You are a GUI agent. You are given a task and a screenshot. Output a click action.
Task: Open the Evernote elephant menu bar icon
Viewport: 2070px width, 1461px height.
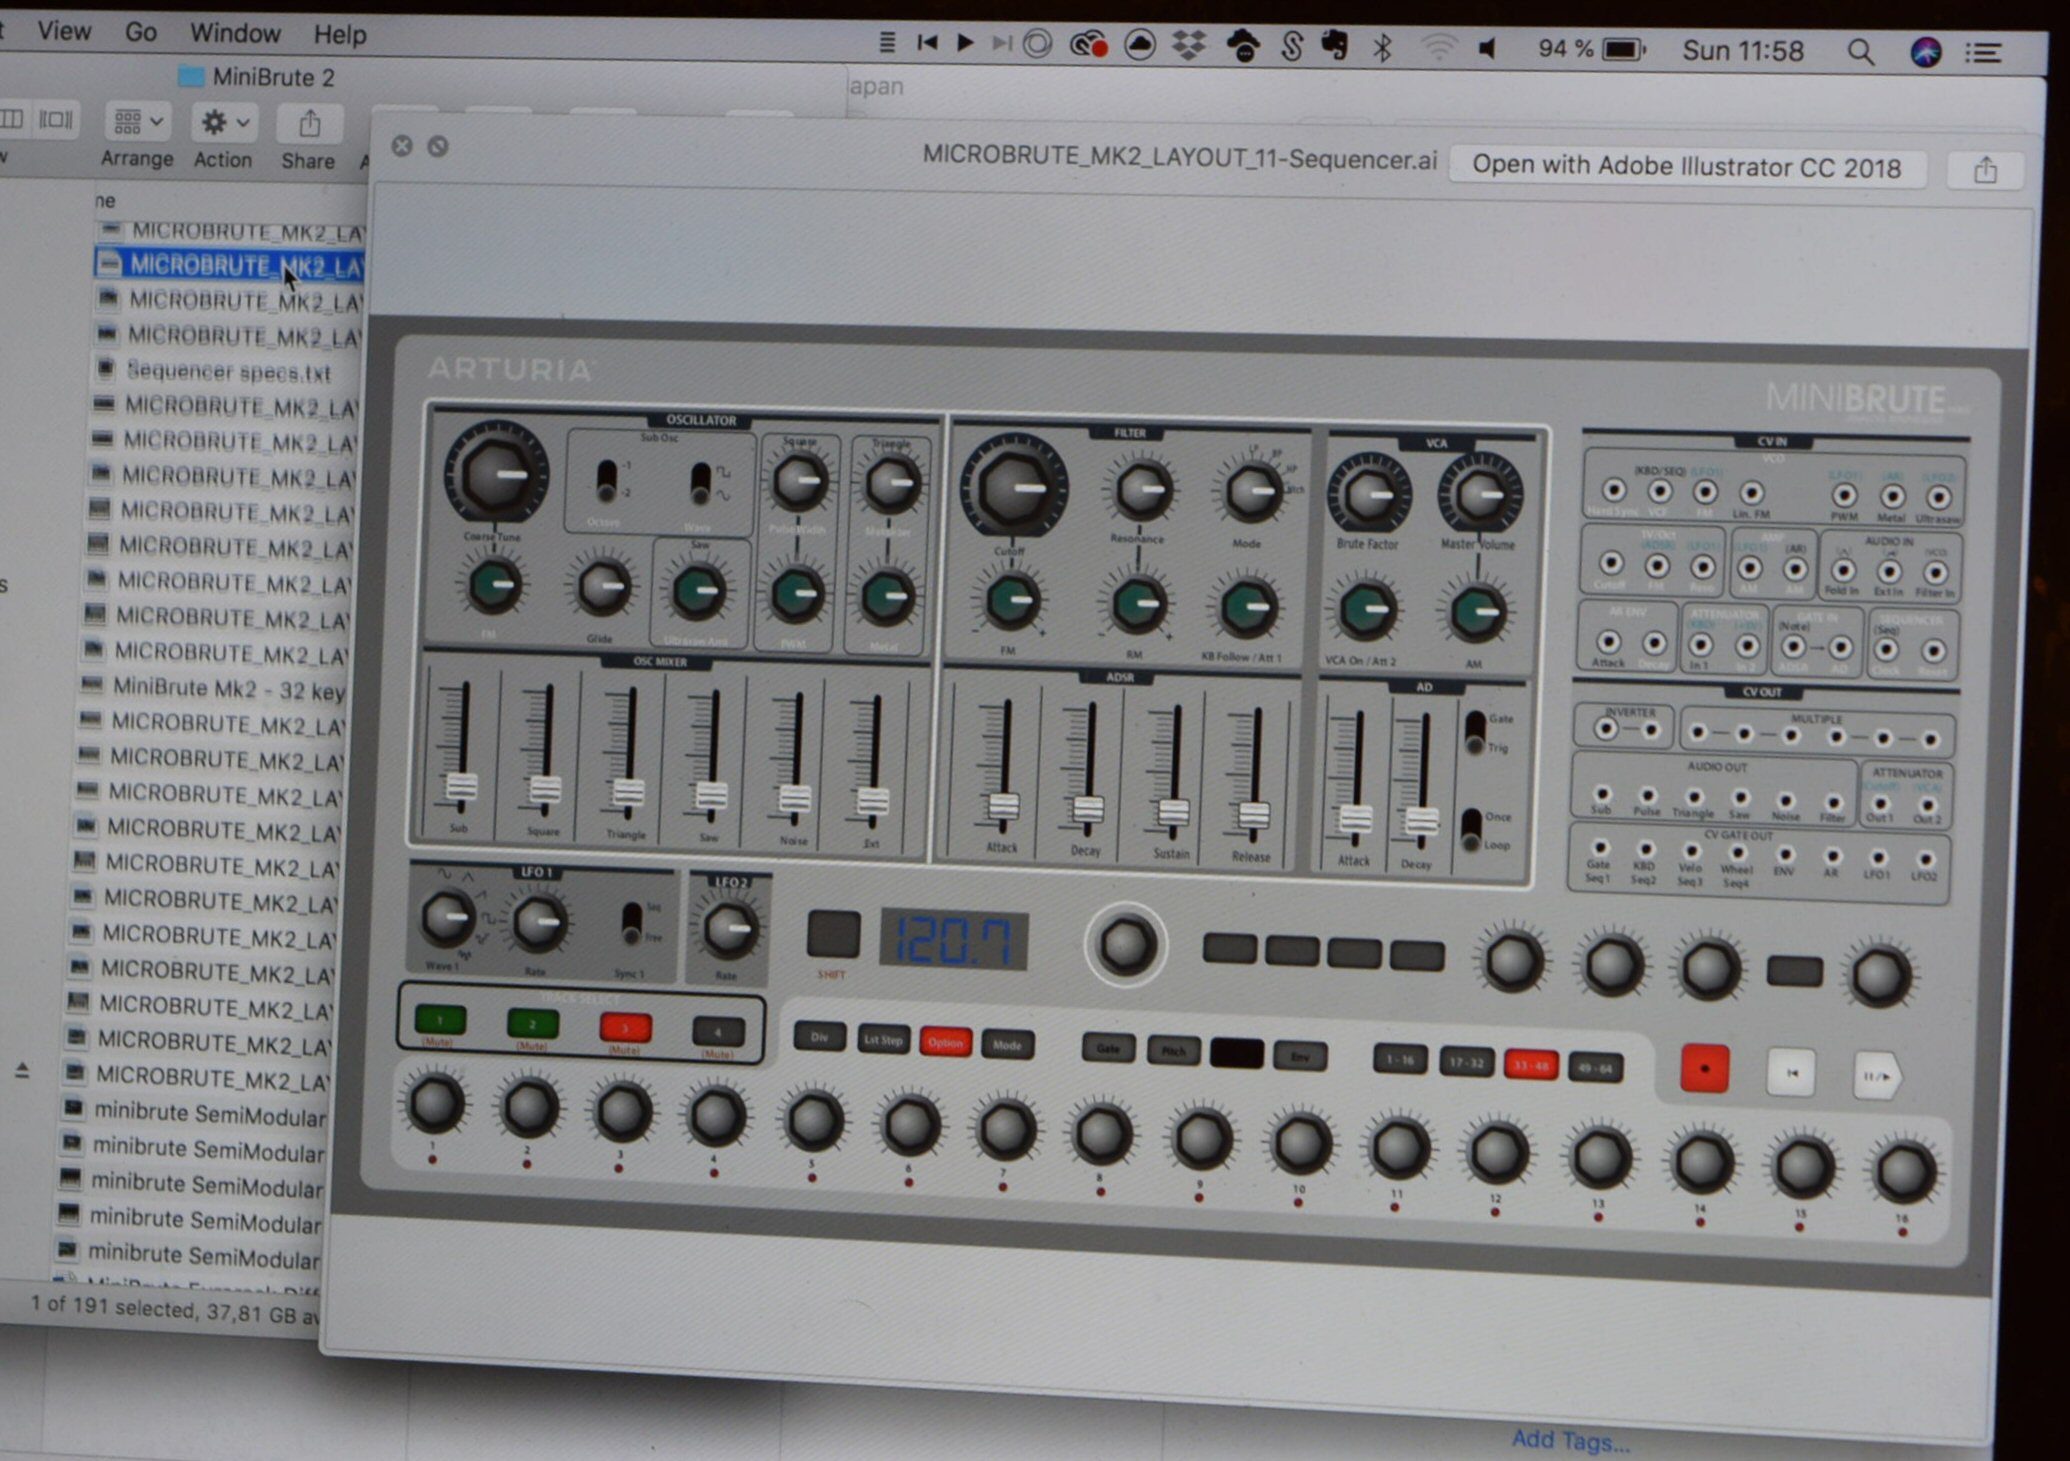click(1334, 46)
